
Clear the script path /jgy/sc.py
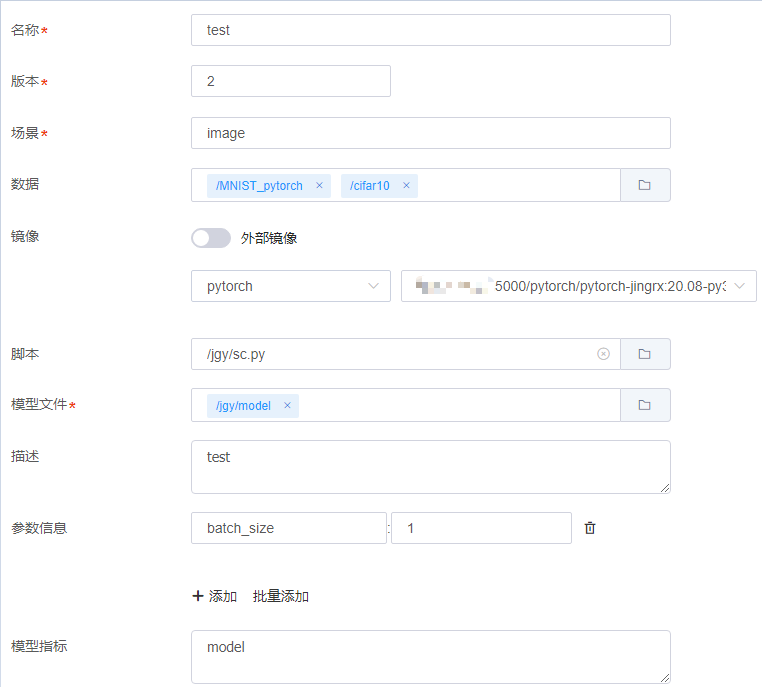pos(603,354)
